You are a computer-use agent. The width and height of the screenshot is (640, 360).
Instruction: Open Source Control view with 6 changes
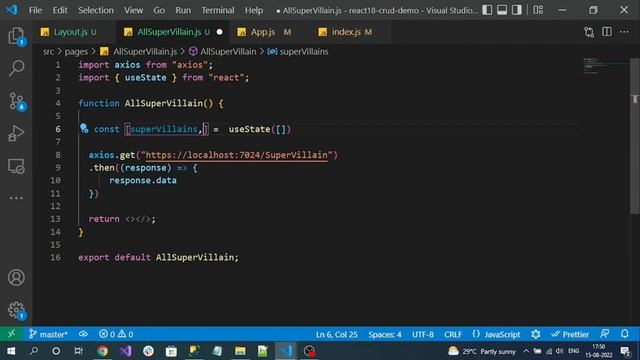16,101
